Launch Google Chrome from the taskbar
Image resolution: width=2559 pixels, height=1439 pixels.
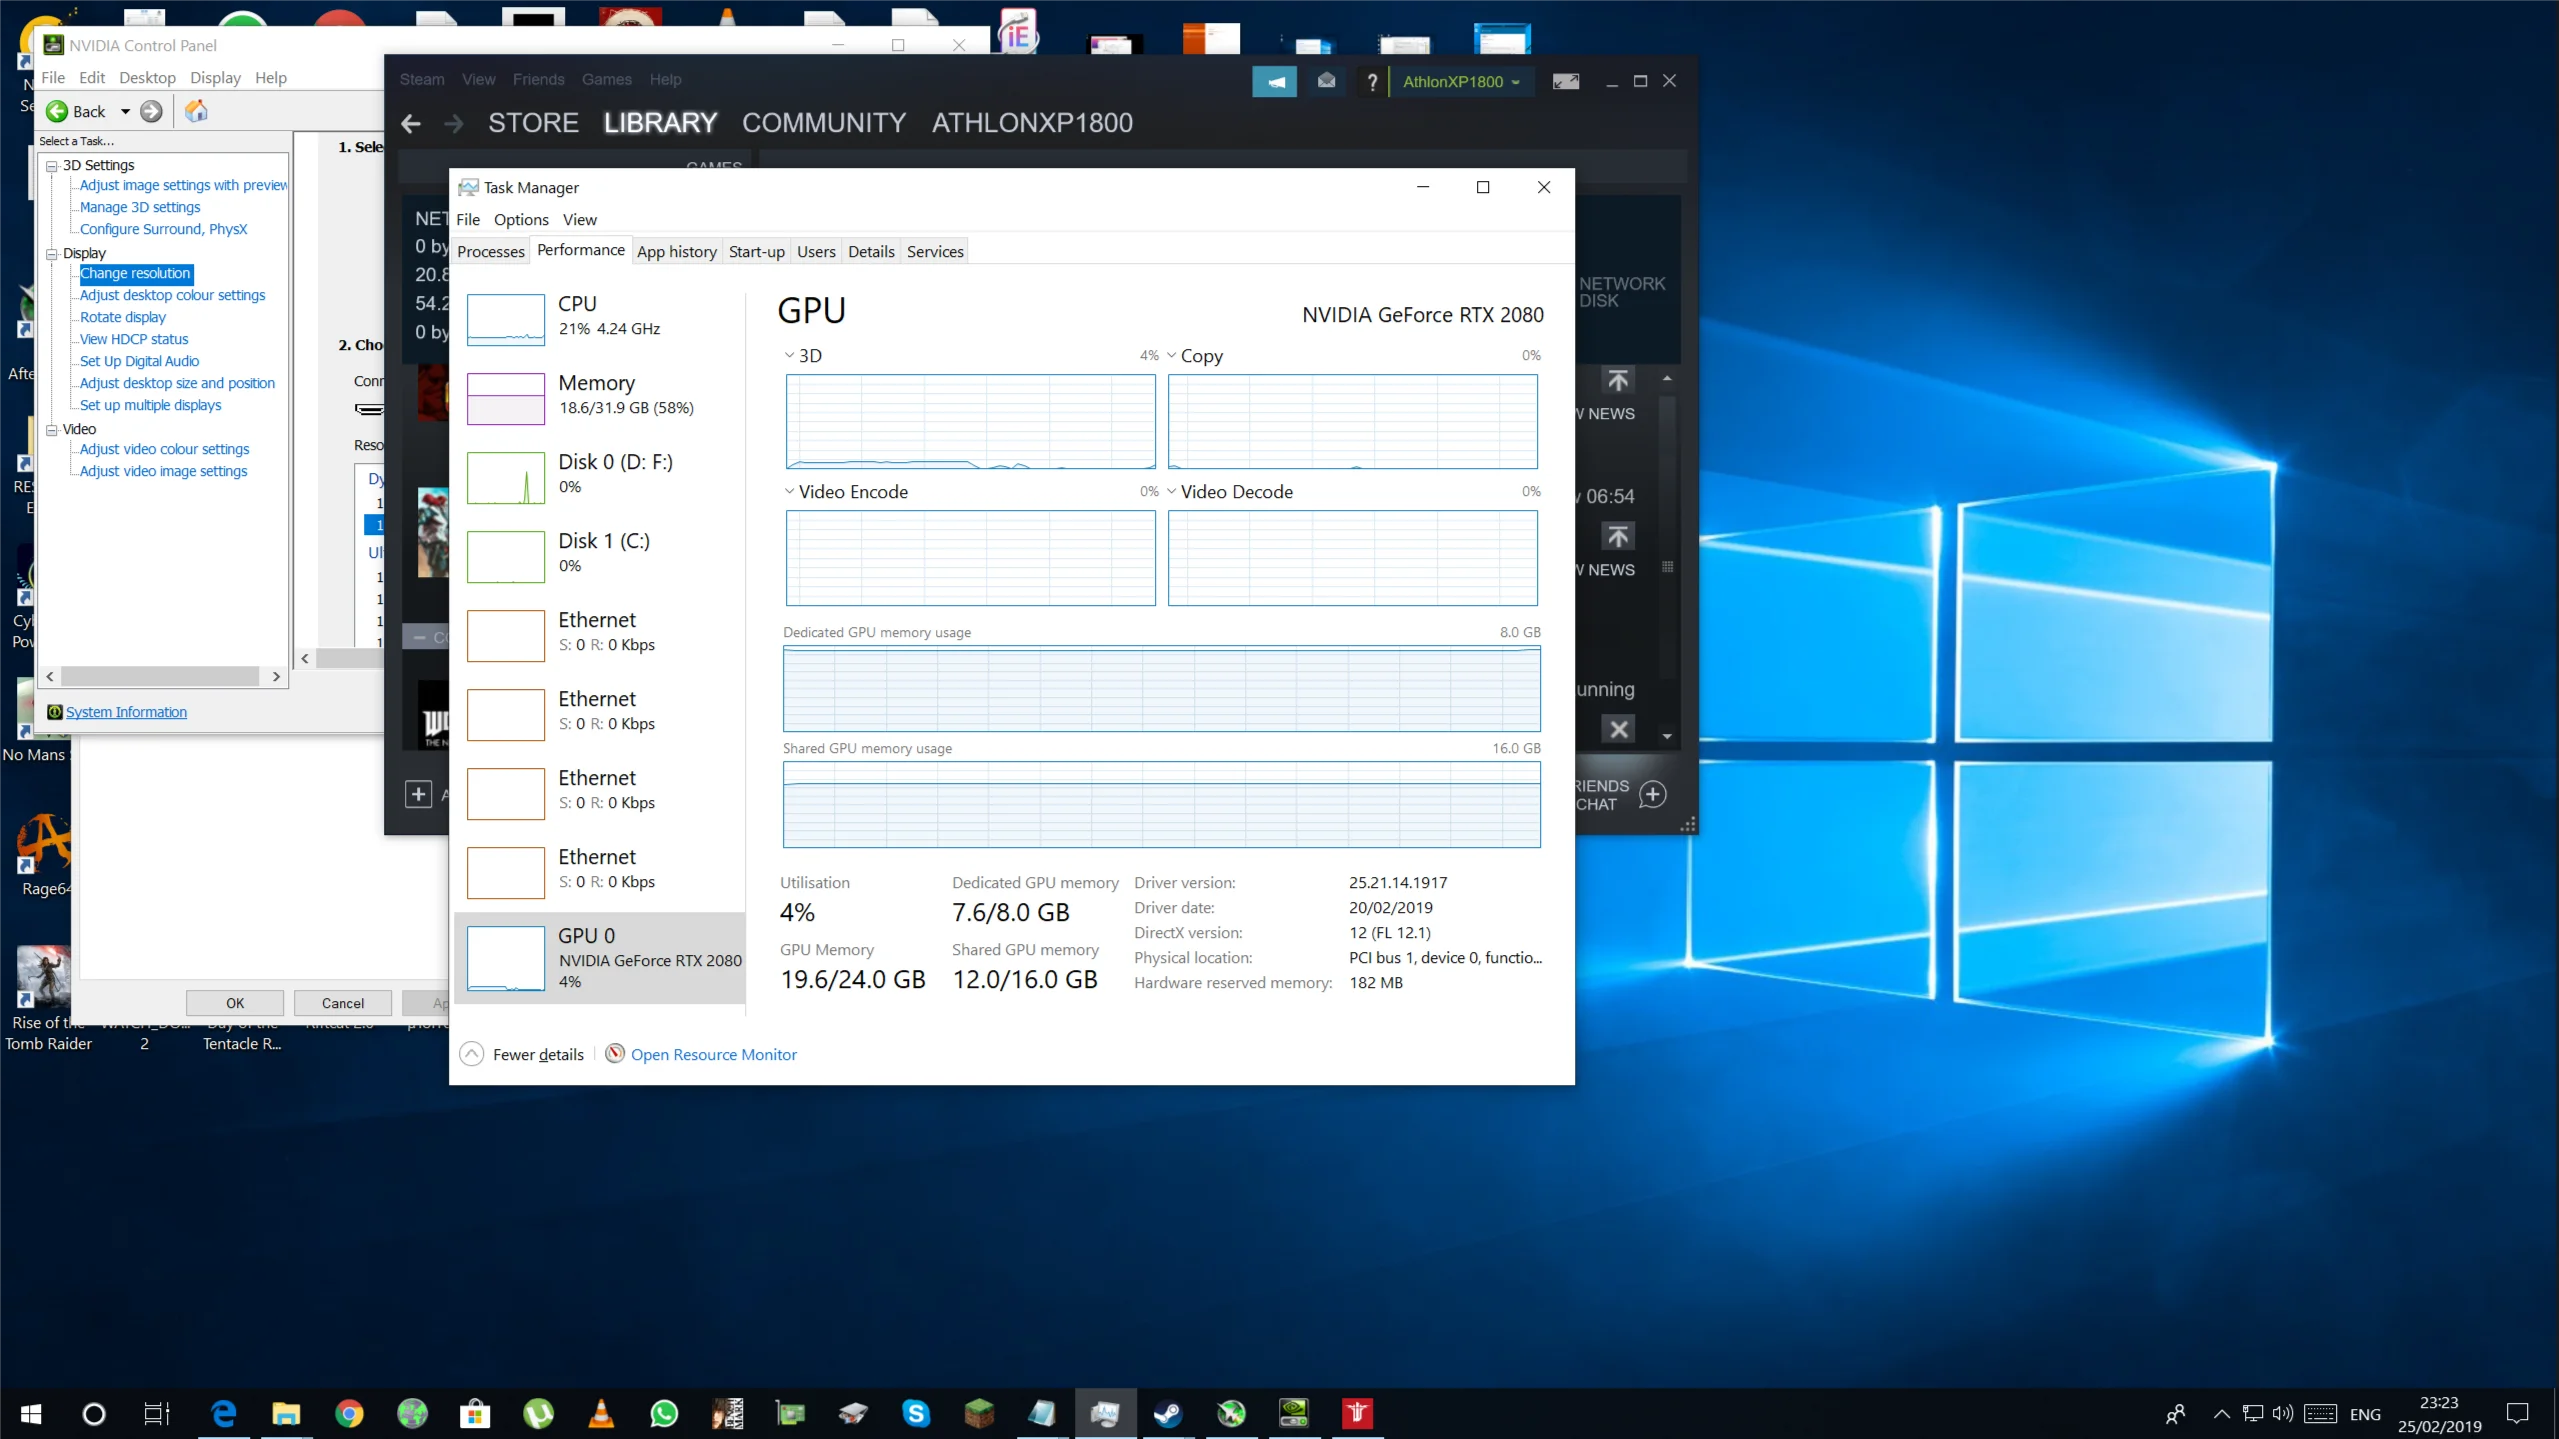point(349,1413)
